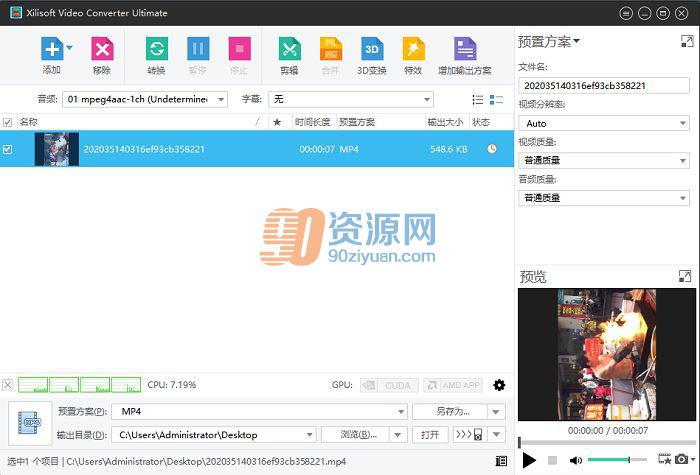Screen dimensions: 700x475
Task: Toggle CUDA GPU acceleration
Action: coord(389,385)
